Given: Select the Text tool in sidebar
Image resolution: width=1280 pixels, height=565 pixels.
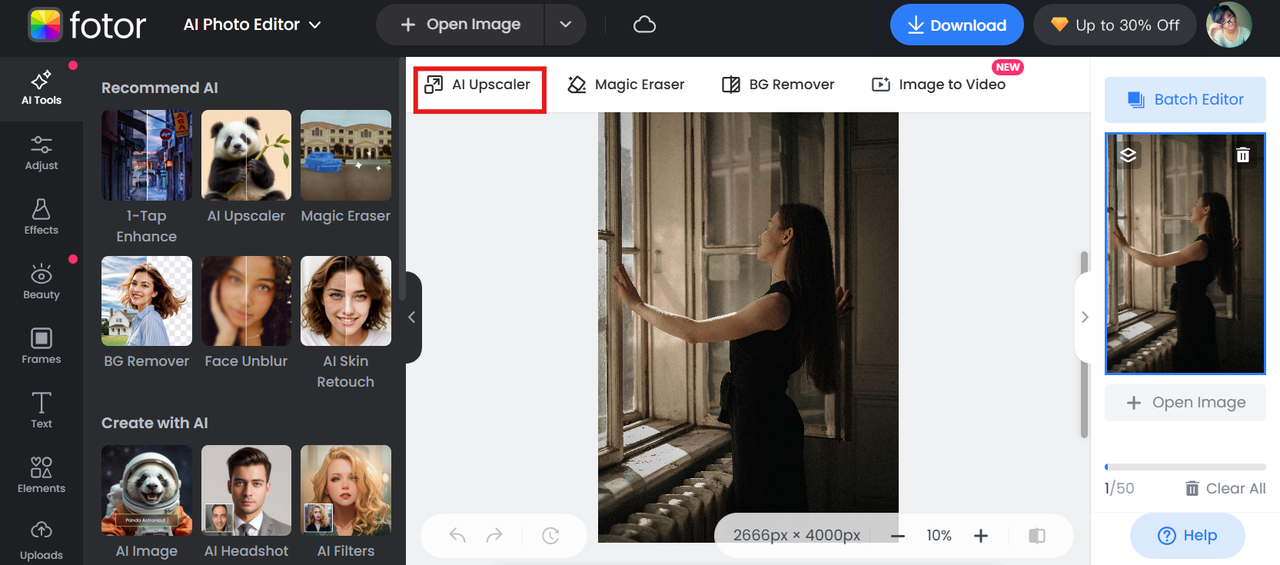Looking at the screenshot, I should (x=41, y=411).
